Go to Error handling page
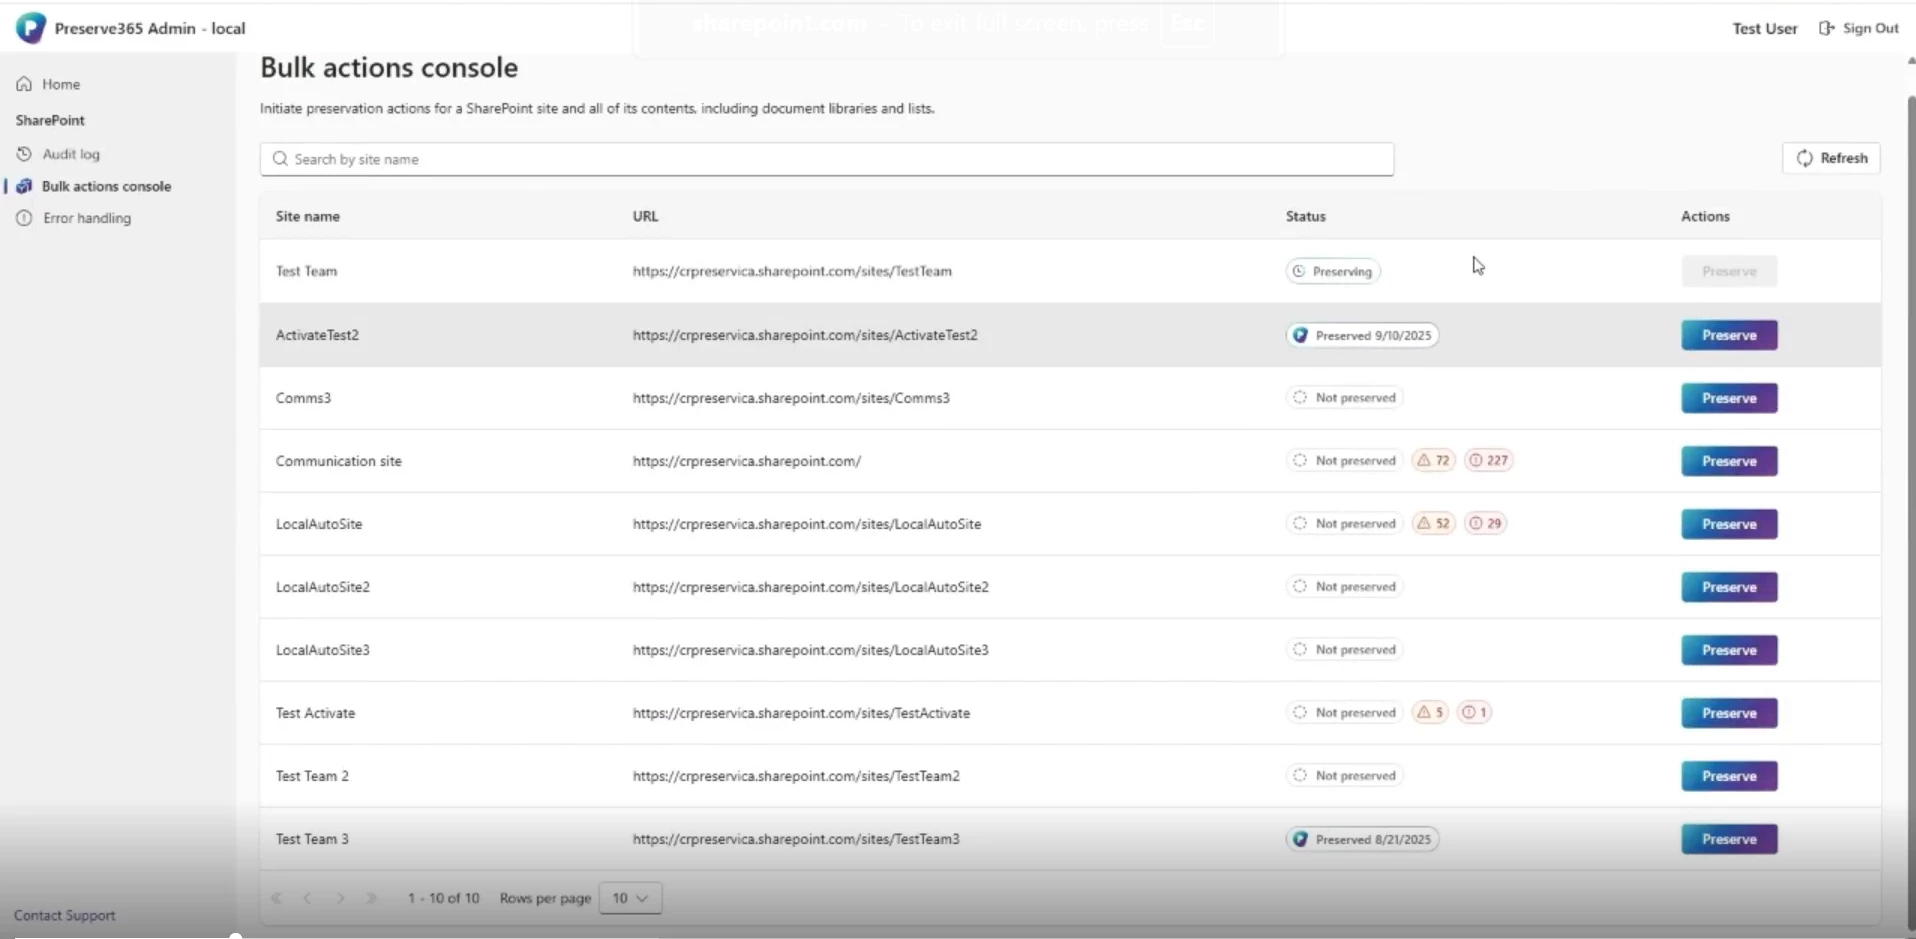This screenshot has width=1916, height=939. pyautogui.click(x=86, y=218)
